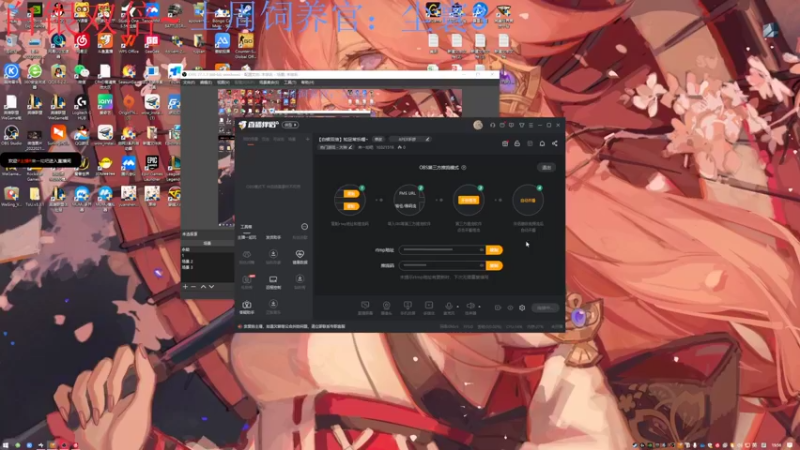The image size is (800, 450).
Task: Toggle stream key visibility eye
Action: coord(481,265)
